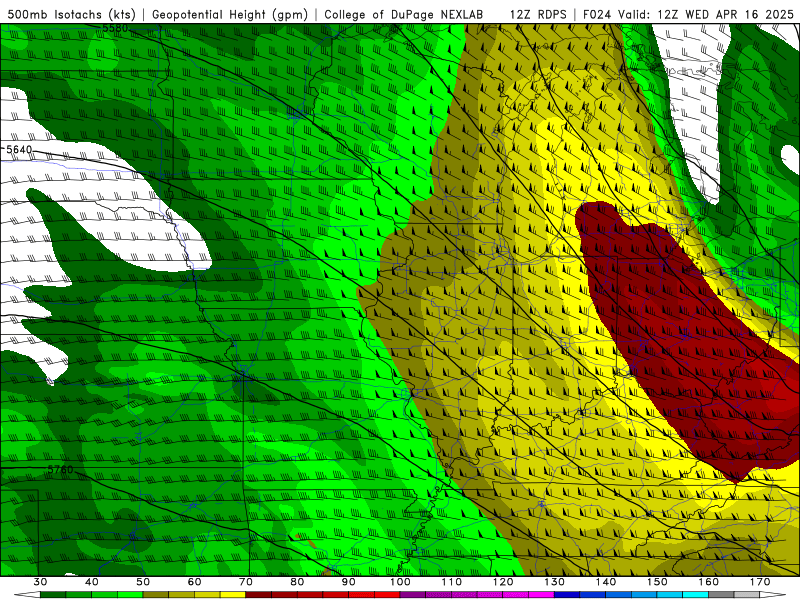Viewport: 800px width, 600px height.
Task: Click the 90 value on the color scale
Action: pos(348,582)
